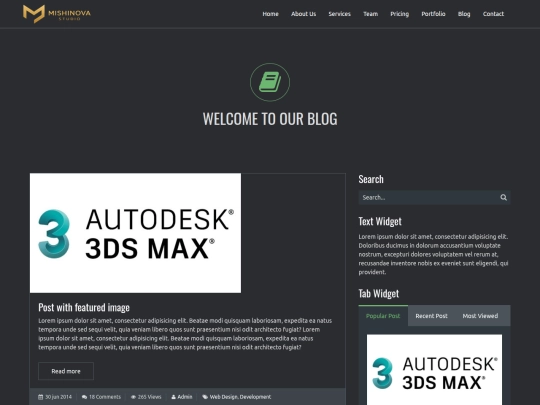540x405 pixels.
Task: Click the sidebar Search heading
Action: point(371,179)
